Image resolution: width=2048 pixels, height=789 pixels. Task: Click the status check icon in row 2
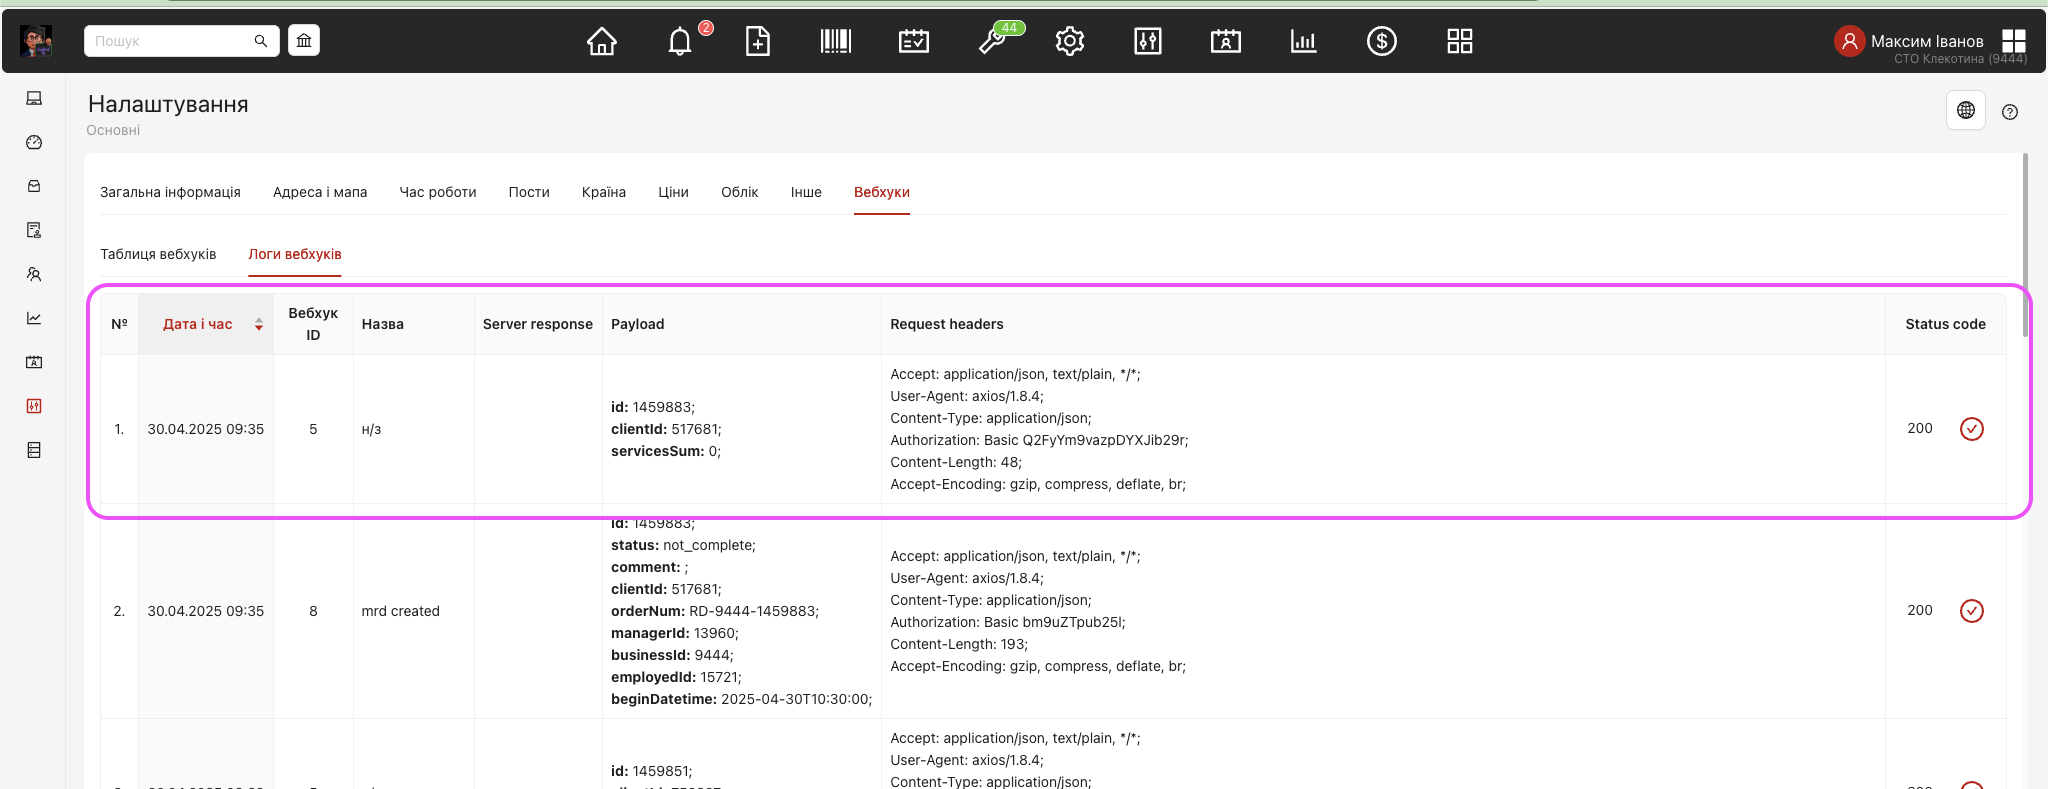pos(1971,611)
